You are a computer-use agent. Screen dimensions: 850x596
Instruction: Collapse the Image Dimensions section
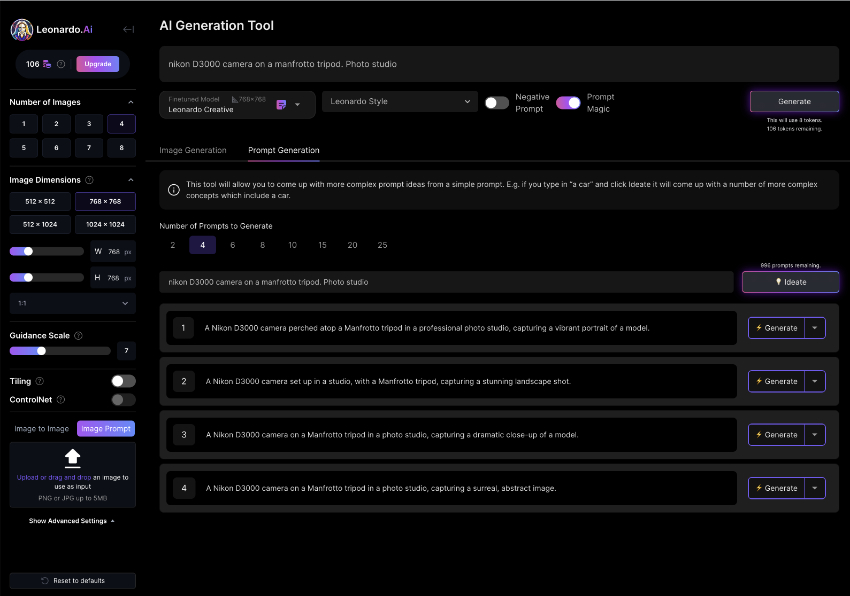[131, 180]
